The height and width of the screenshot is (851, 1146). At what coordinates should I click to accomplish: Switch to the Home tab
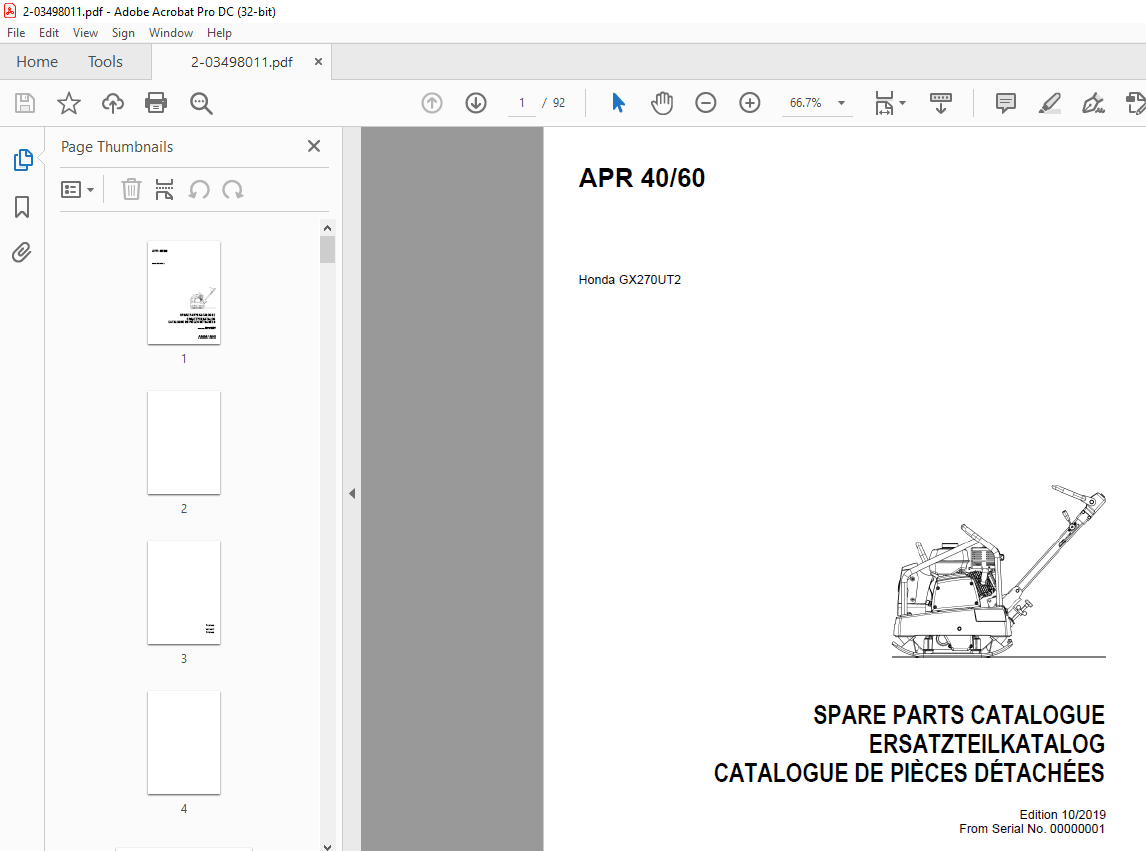37,61
